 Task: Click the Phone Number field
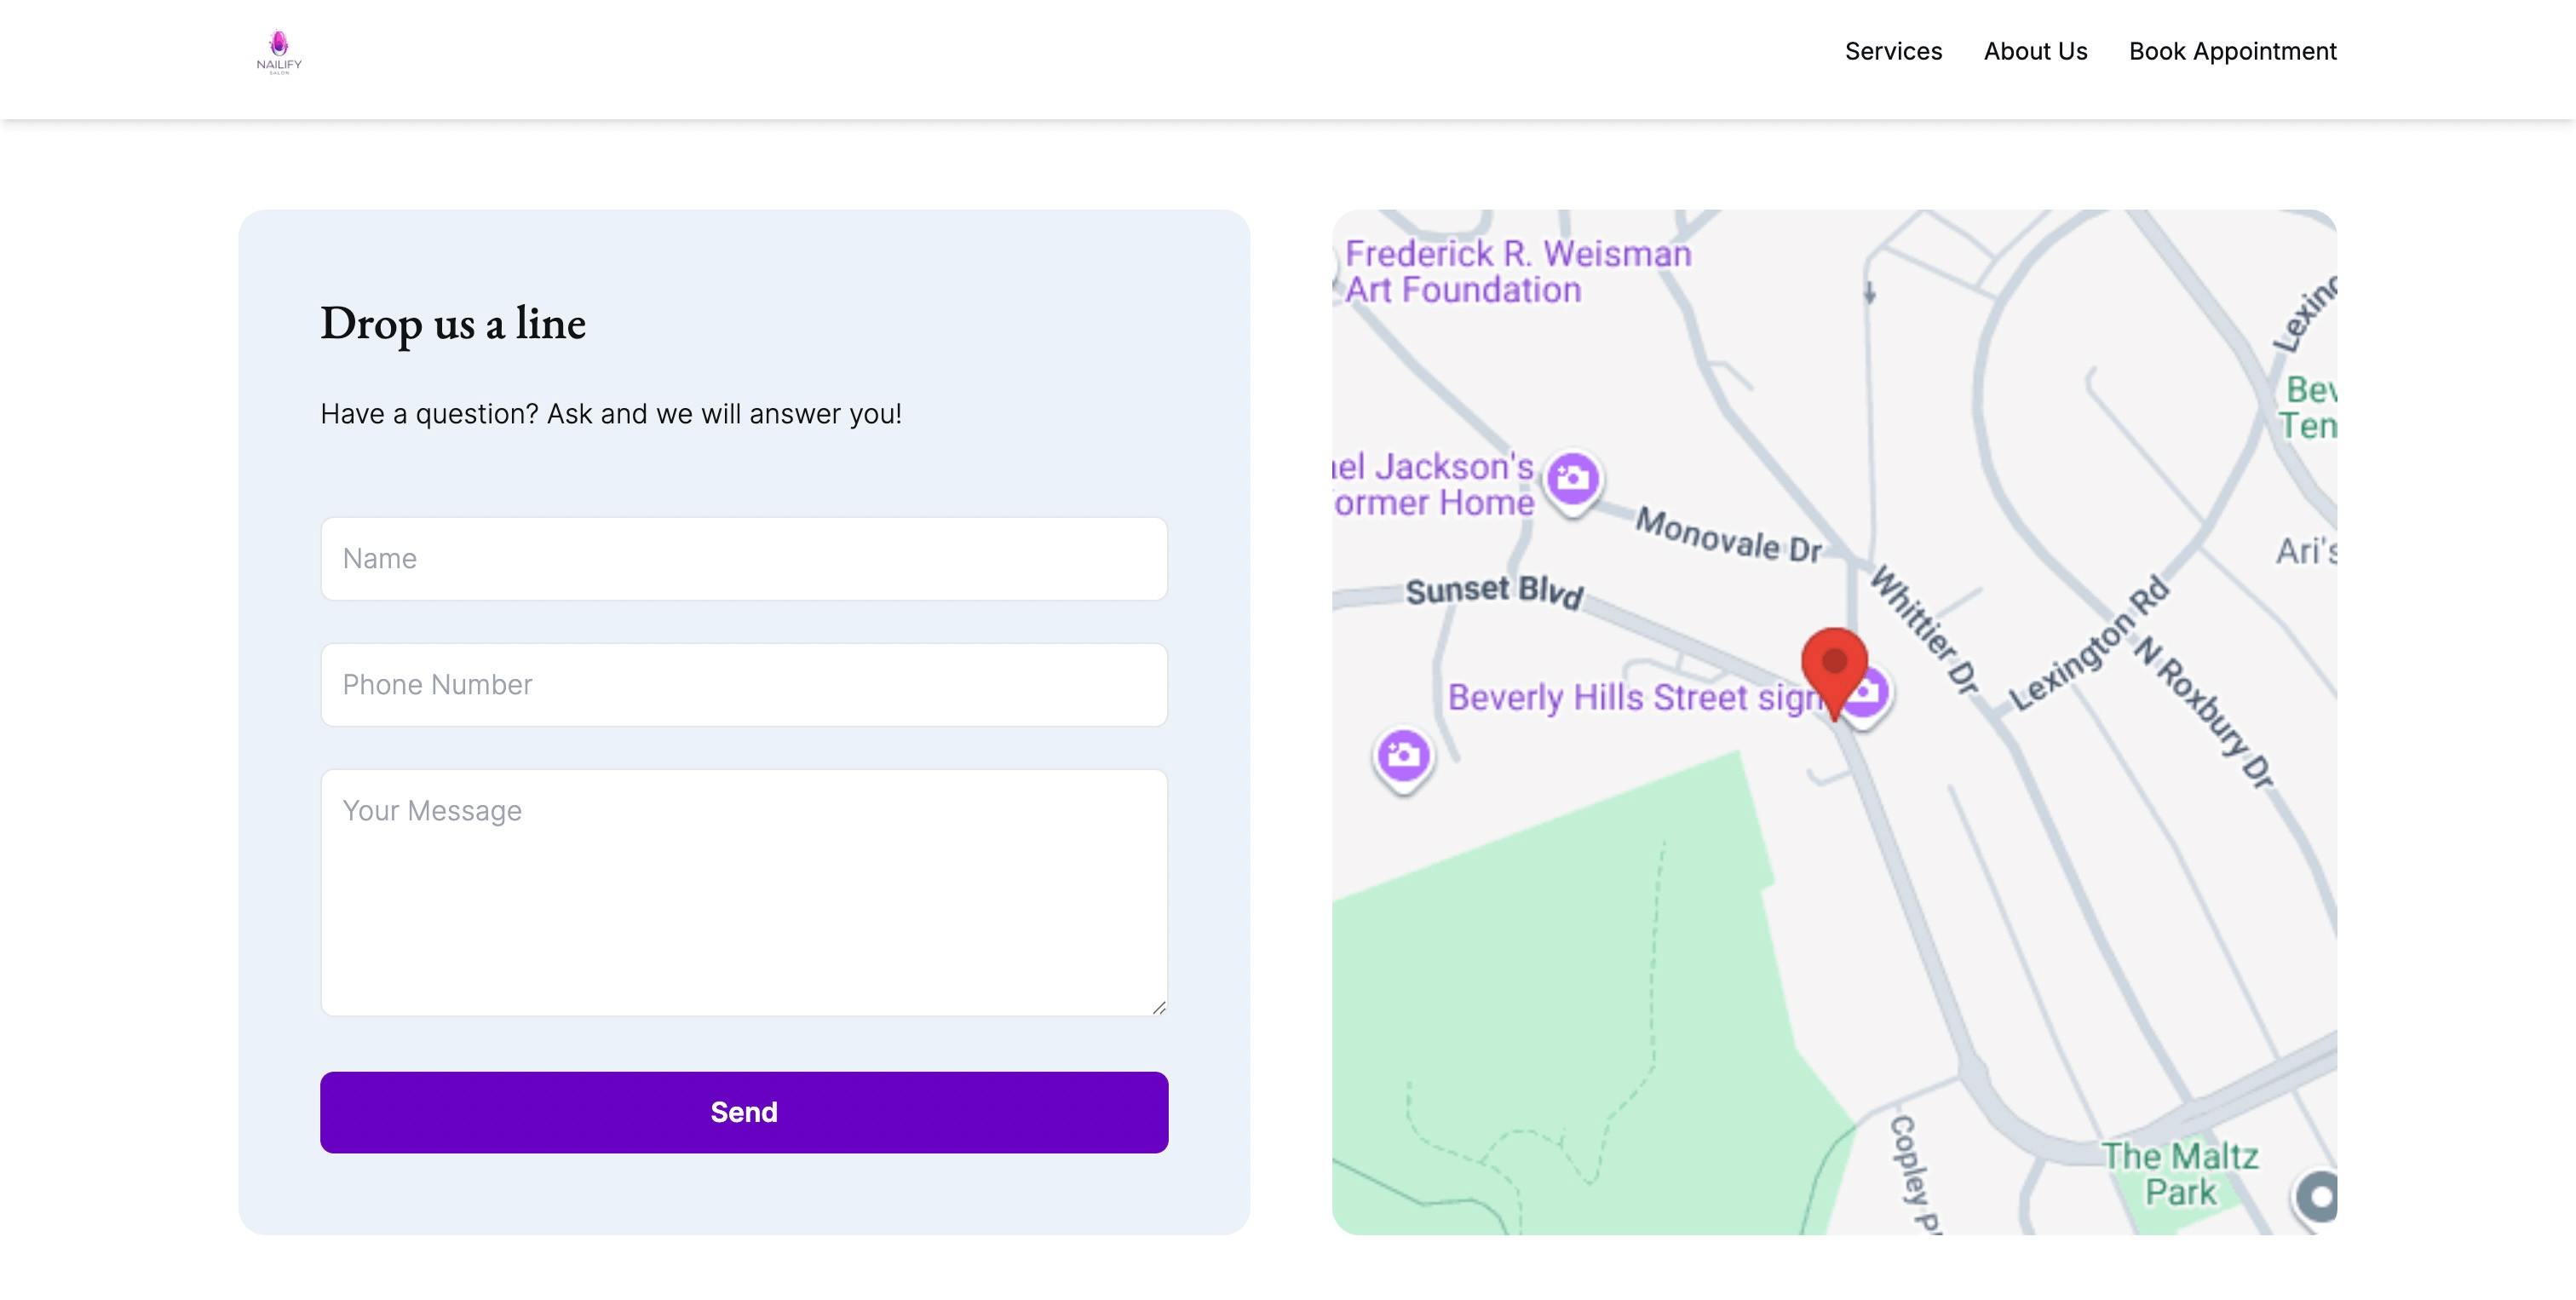(744, 684)
